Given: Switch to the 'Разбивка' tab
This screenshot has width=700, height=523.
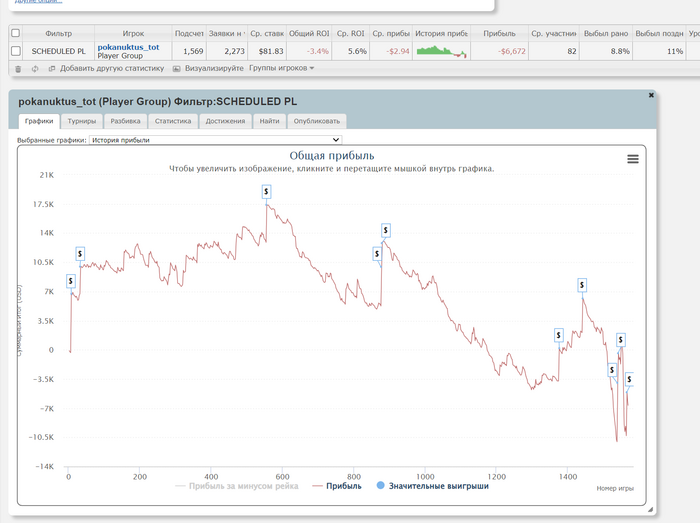Looking at the screenshot, I should point(125,121).
